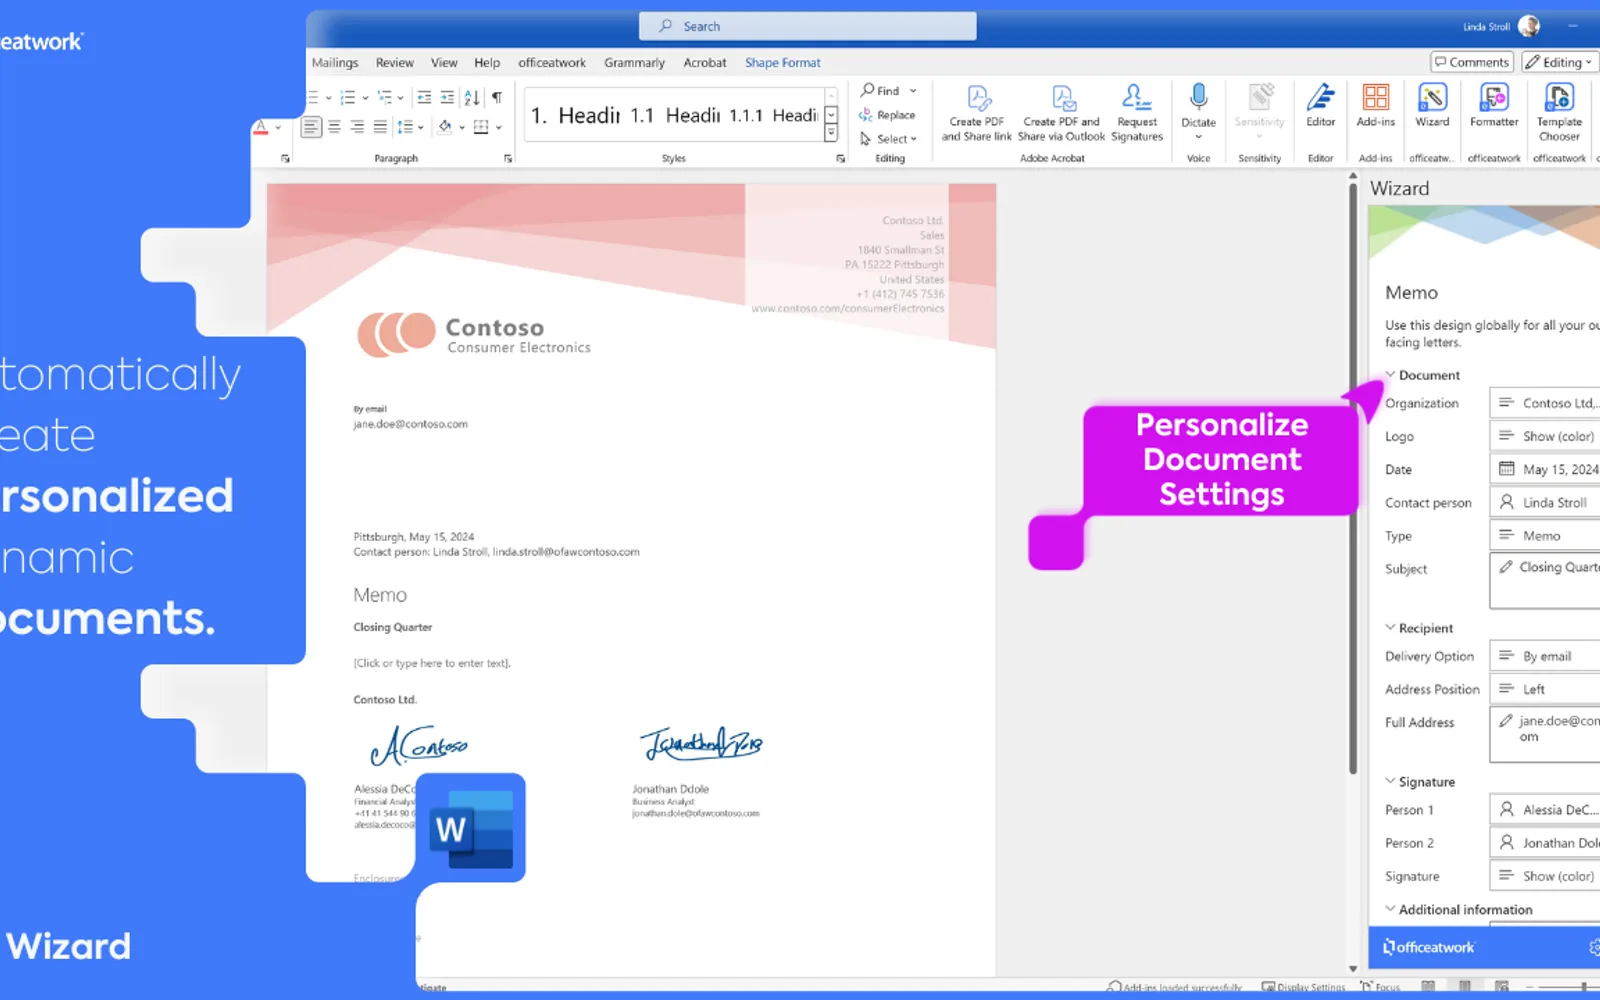
Task: Click the Sort A-Z icon
Action: tap(472, 97)
